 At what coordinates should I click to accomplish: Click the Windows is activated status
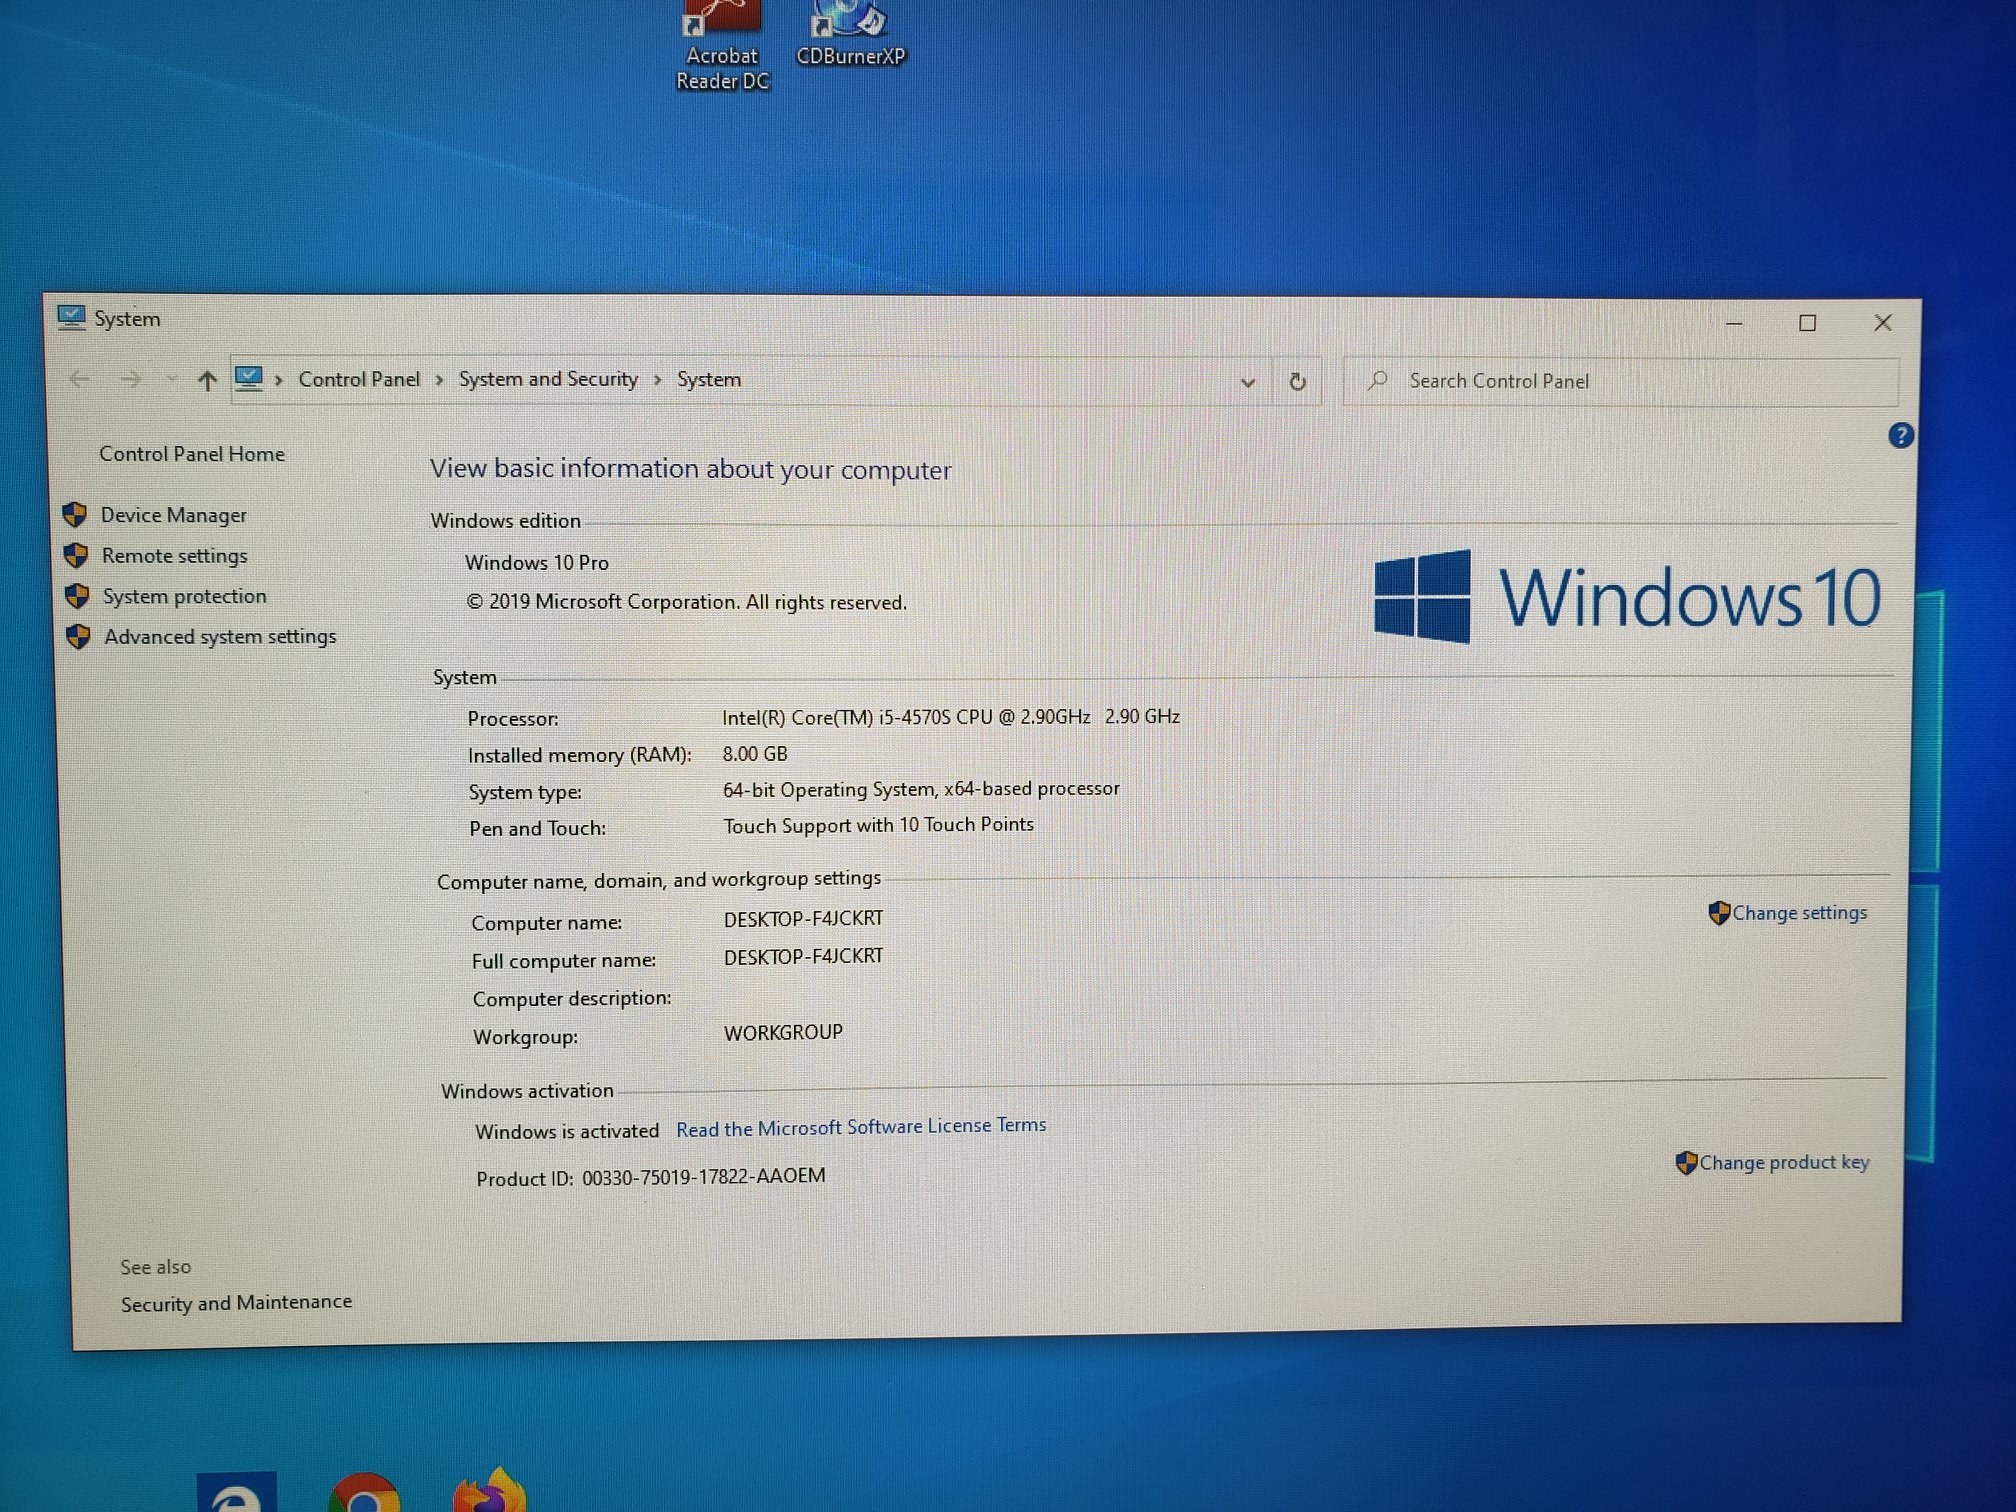coord(567,1131)
